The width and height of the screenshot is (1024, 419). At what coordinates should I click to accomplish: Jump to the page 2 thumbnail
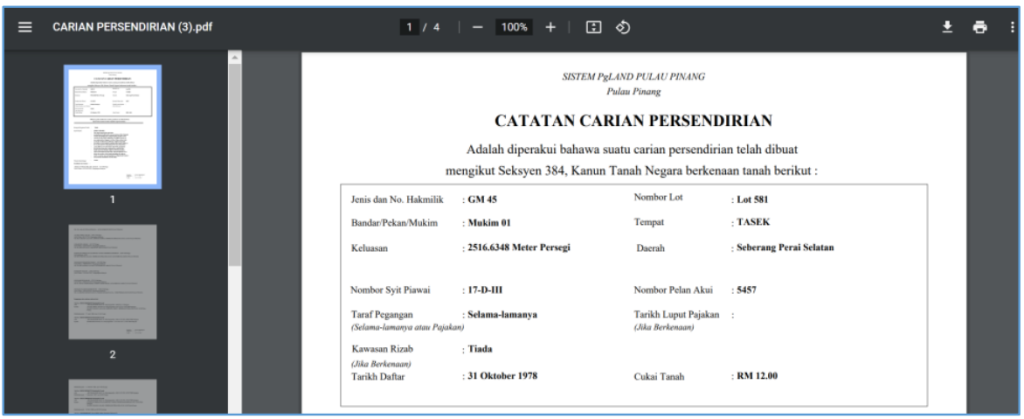click(x=112, y=282)
